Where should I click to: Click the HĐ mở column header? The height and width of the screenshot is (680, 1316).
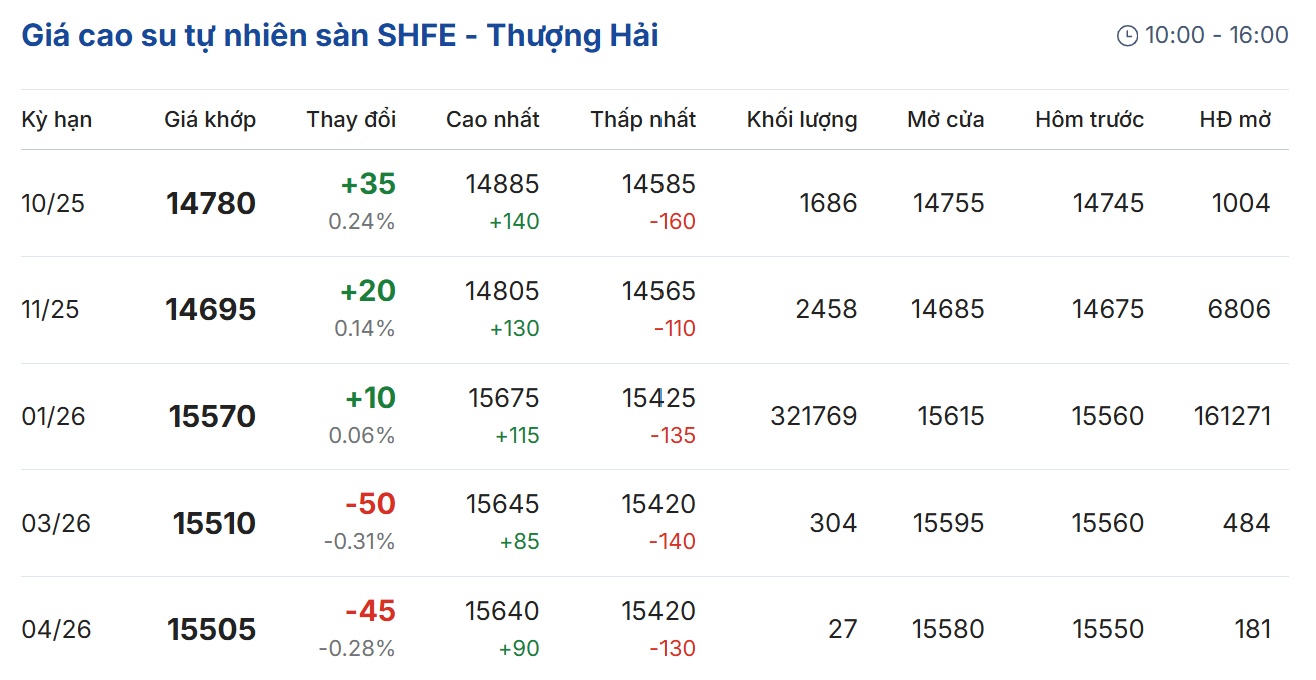(x=1235, y=120)
